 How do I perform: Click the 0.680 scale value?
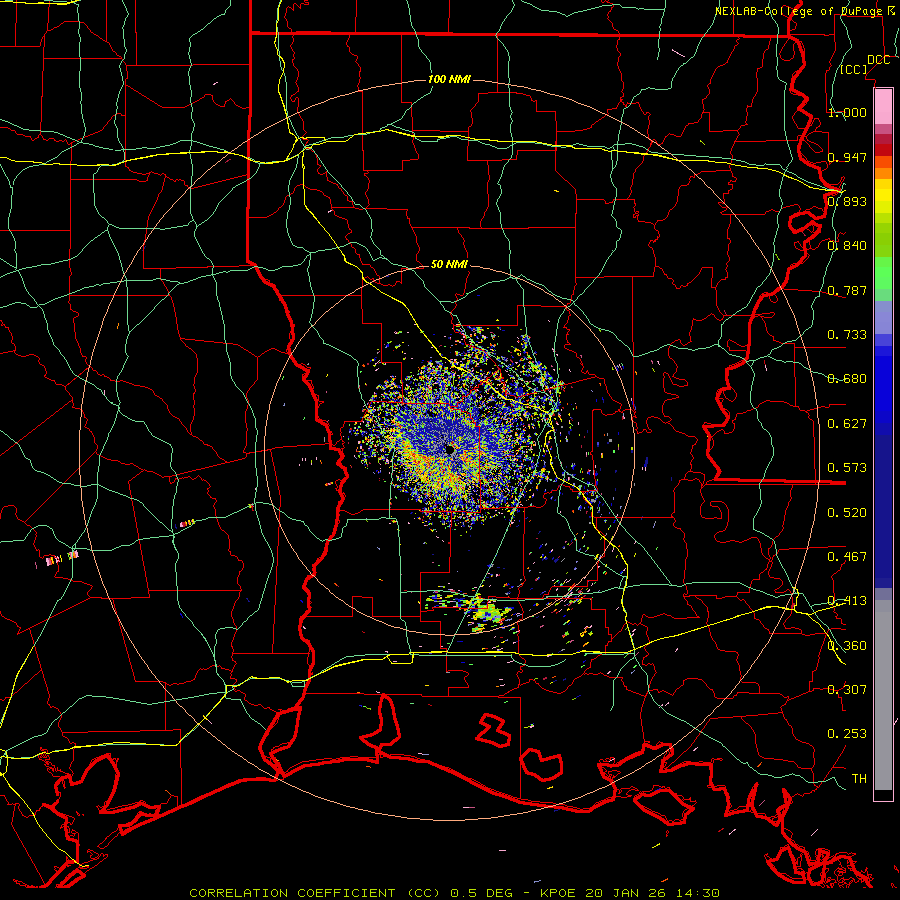(847, 379)
